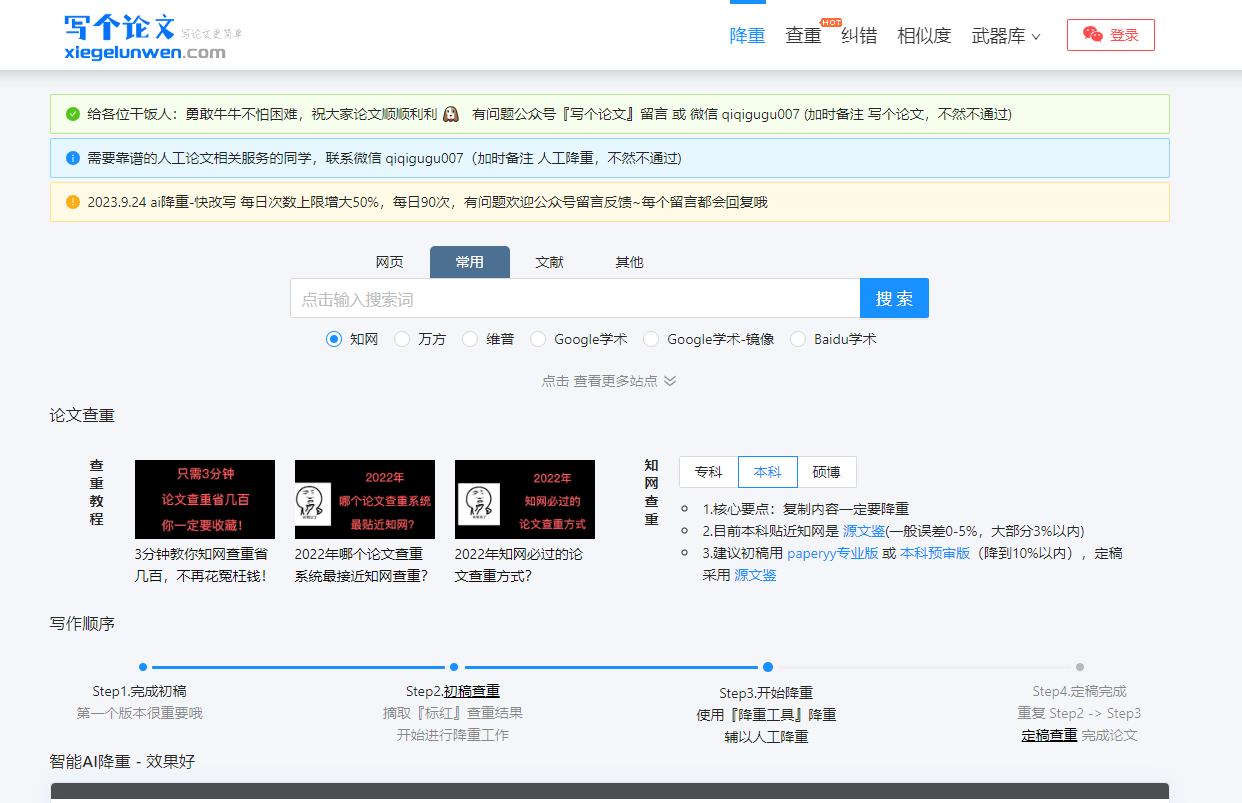Click the double-chevron icon after 查看更多站点
The height and width of the screenshot is (803, 1242).
tap(670, 381)
